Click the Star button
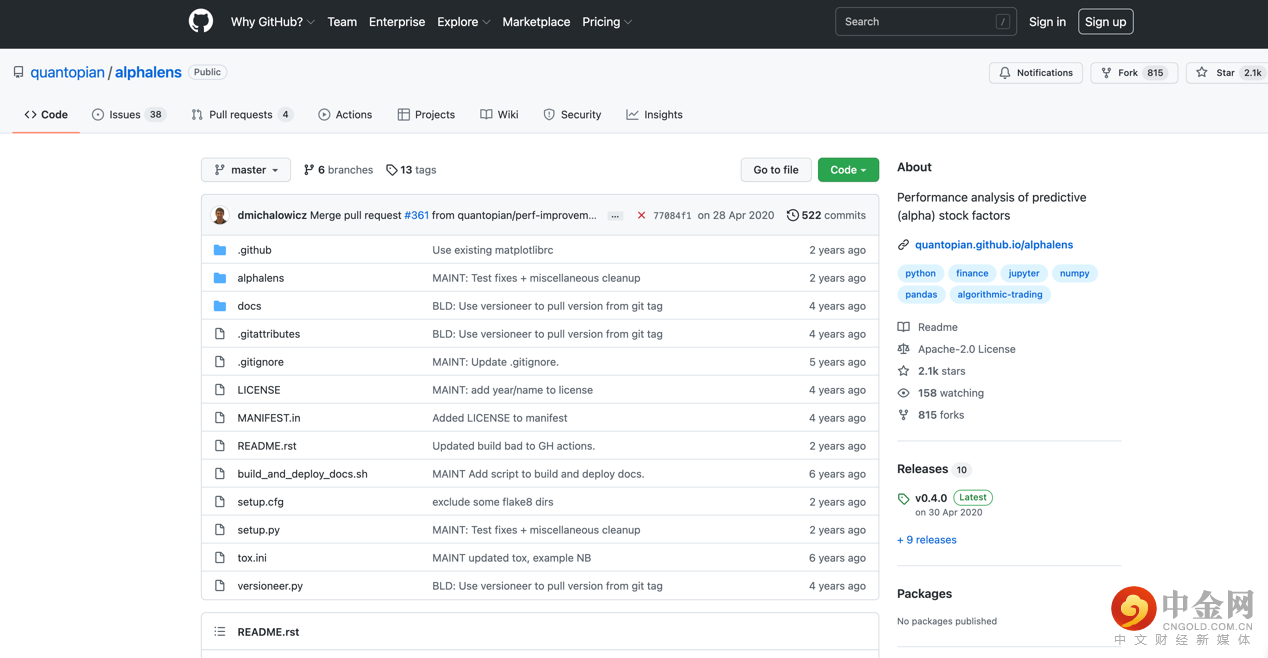This screenshot has height=658, width=1268. click(1227, 73)
